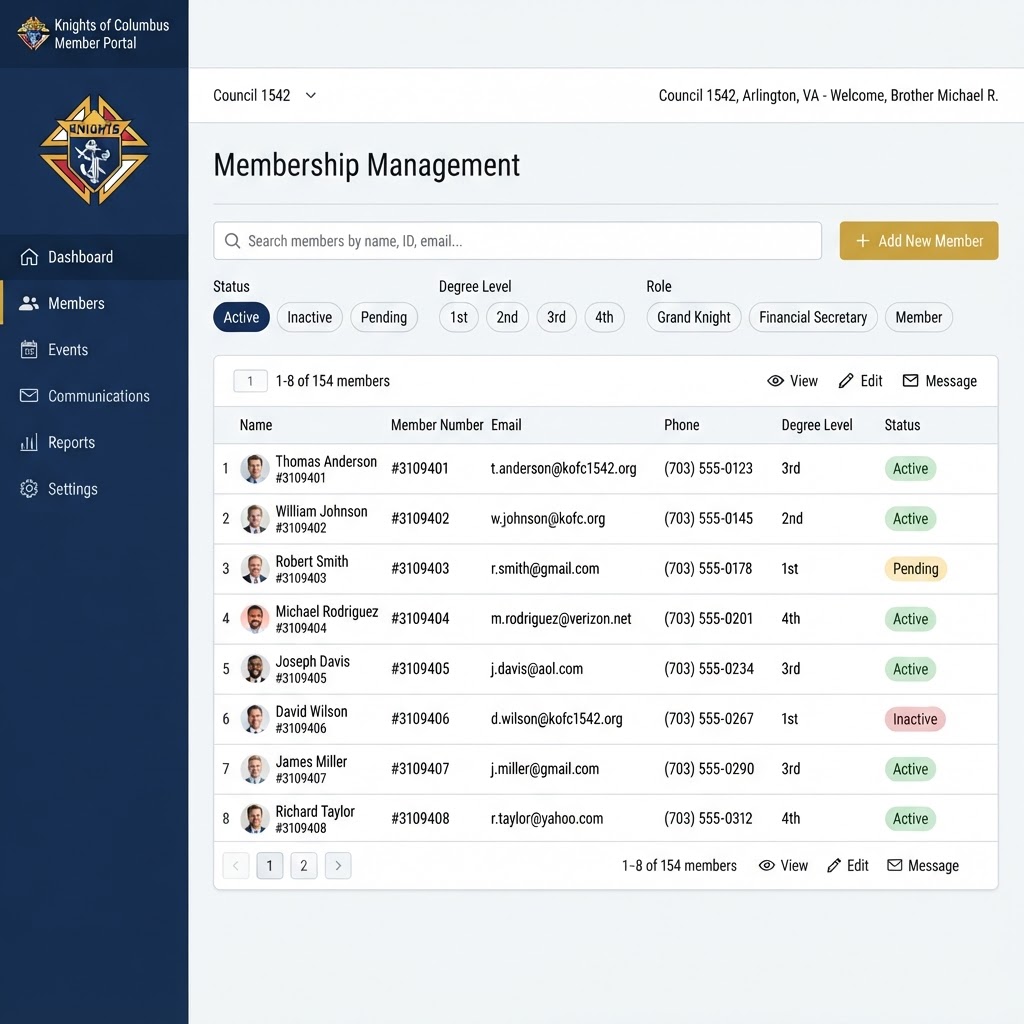This screenshot has height=1024, width=1024.
Task: Toggle the Inactive status filter
Action: coord(310,317)
